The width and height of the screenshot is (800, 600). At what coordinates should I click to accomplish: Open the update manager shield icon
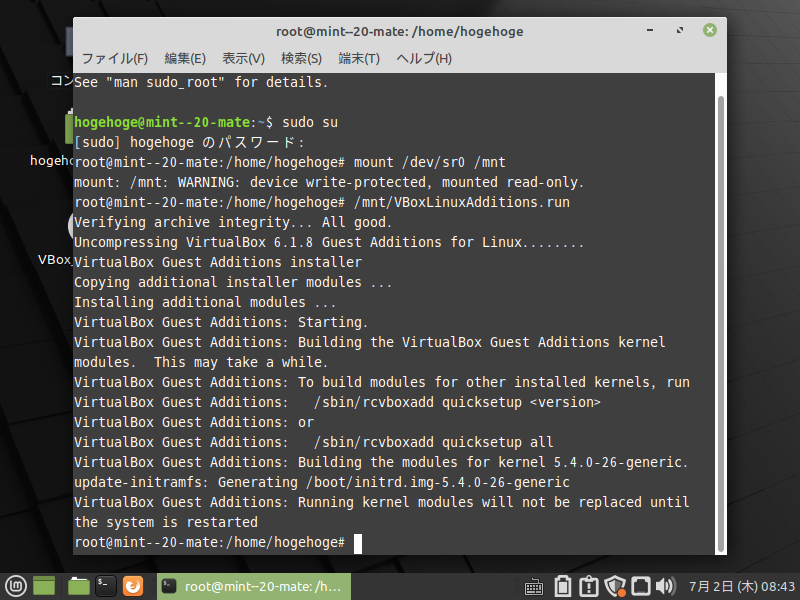pyautogui.click(x=615, y=586)
